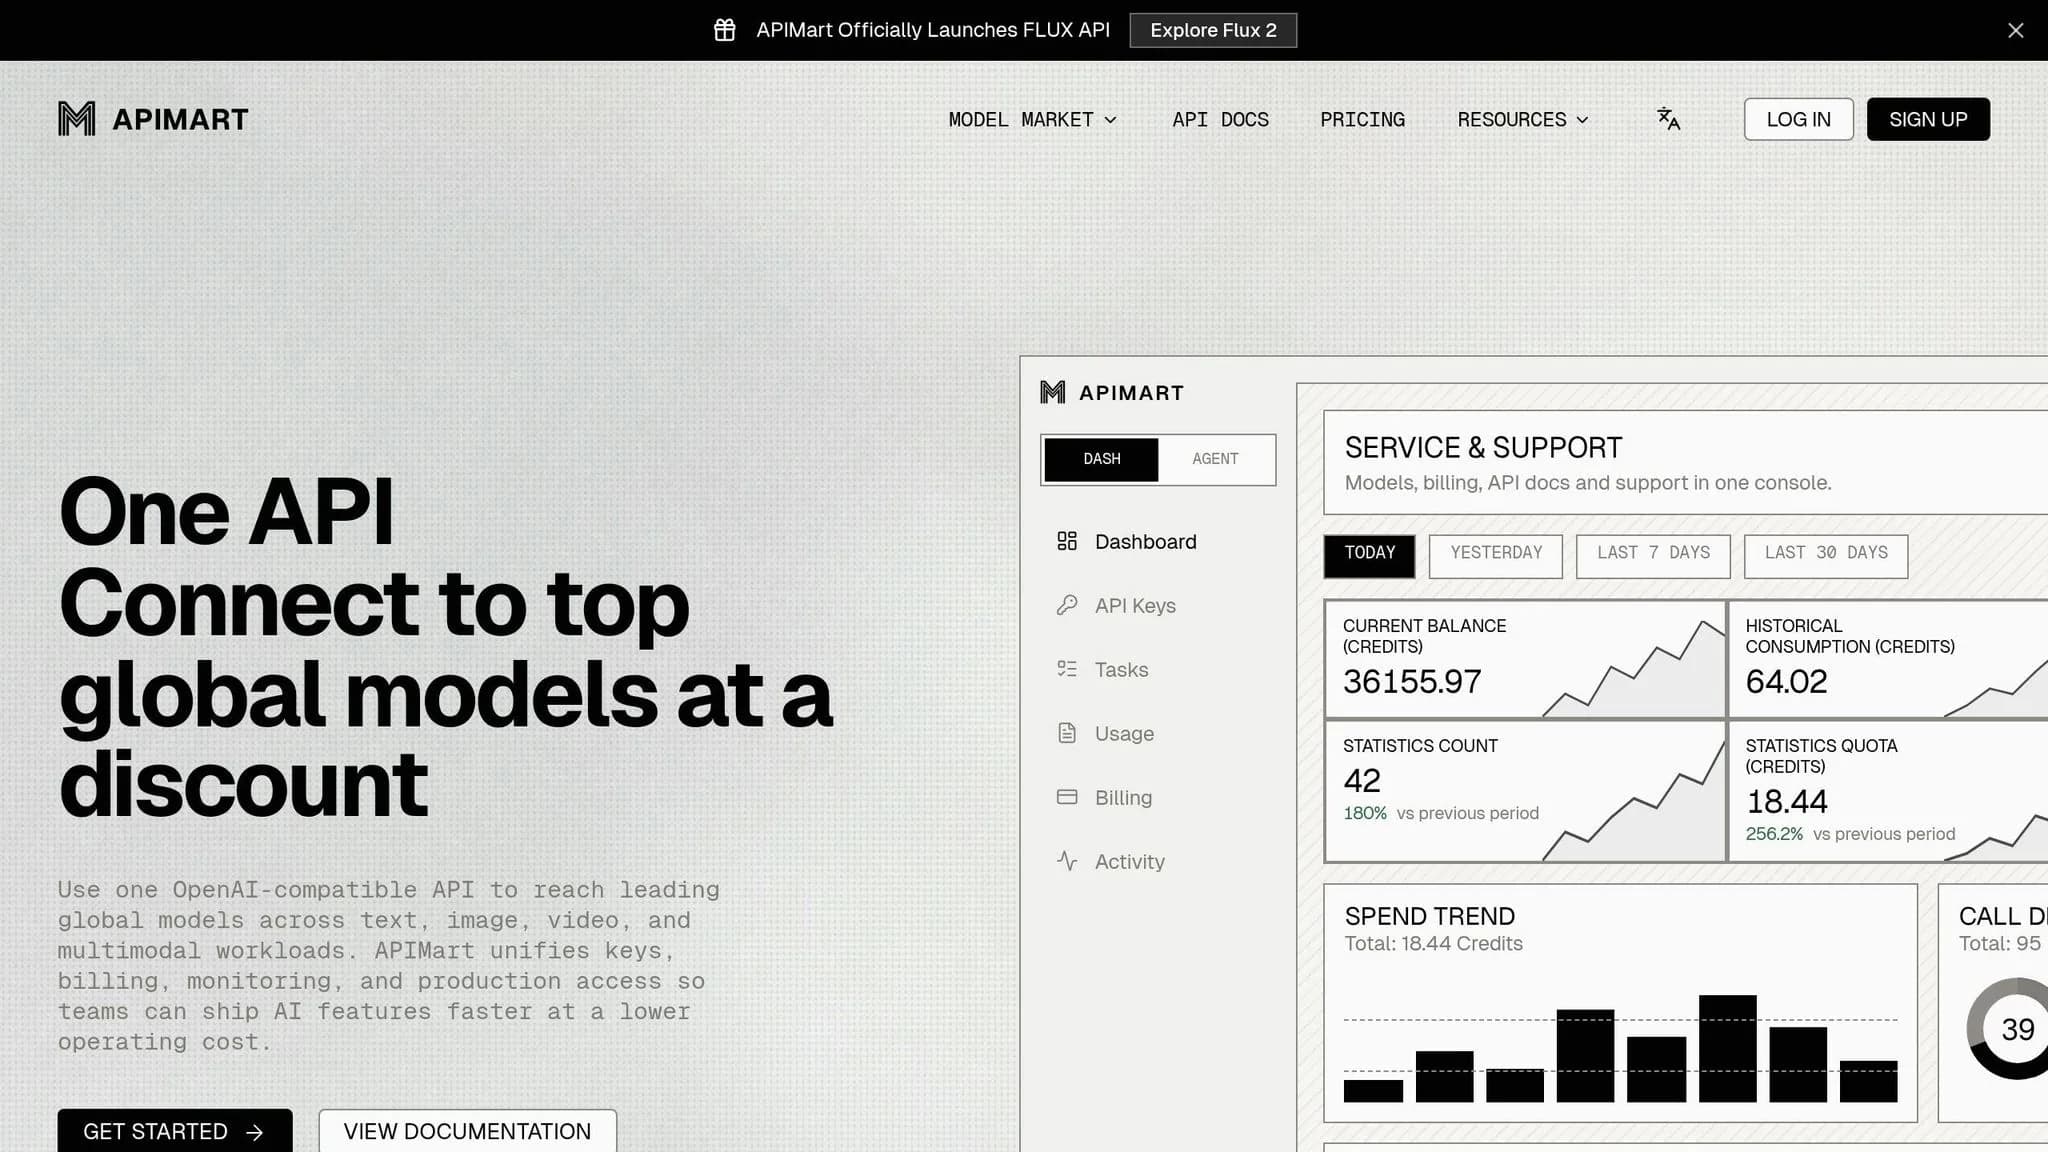Click the Billing card icon
Viewport: 2048px width, 1152px height.
coord(1067,797)
